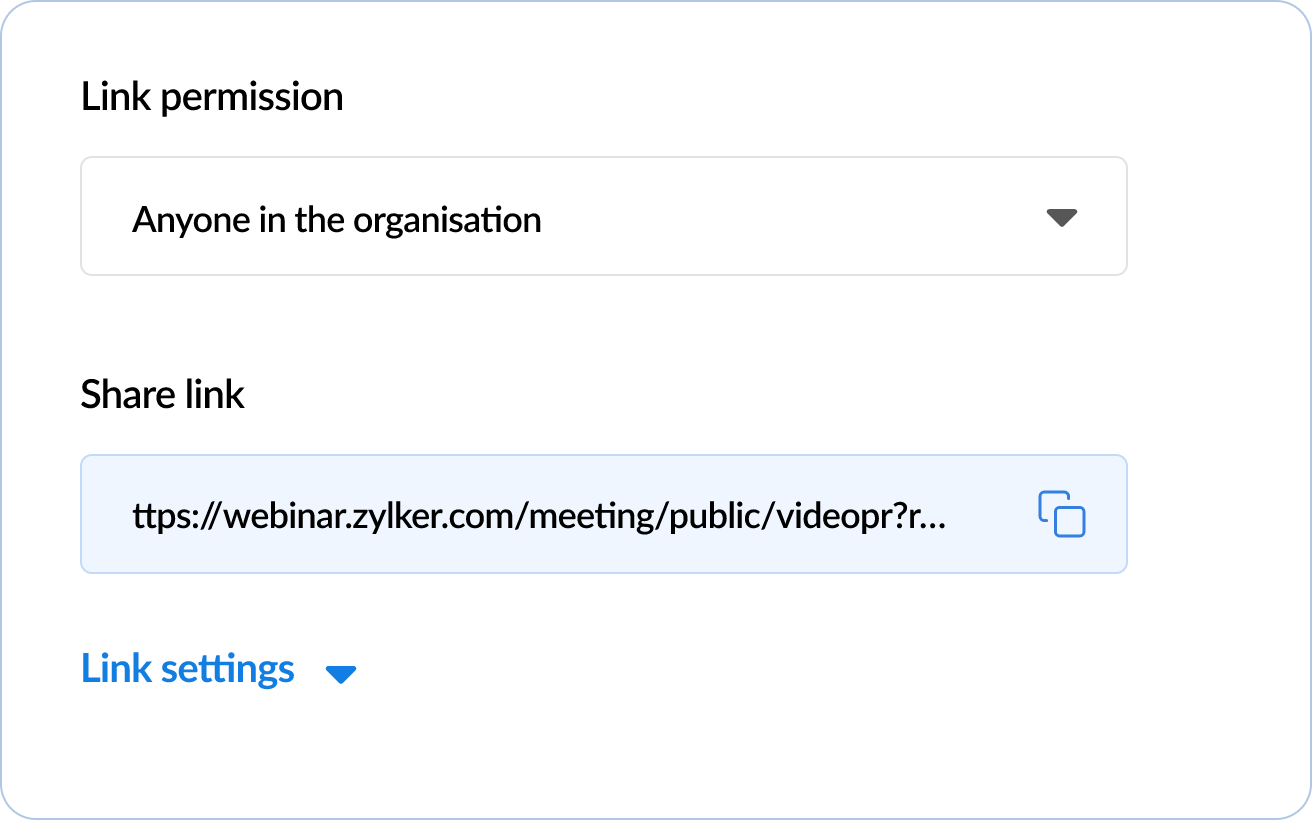Click the Link permission heading
Viewport: 1312px width, 820px height.
pyautogui.click(x=212, y=96)
